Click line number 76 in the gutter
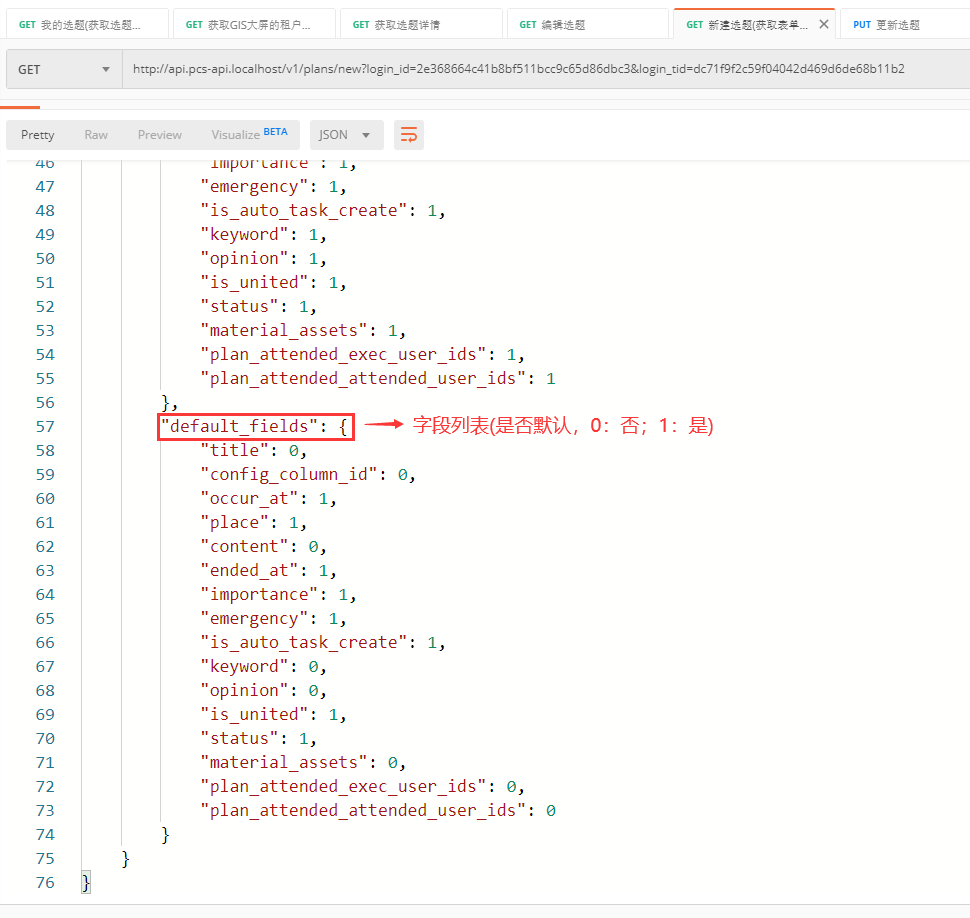This screenshot has height=918, width=970. coord(45,882)
